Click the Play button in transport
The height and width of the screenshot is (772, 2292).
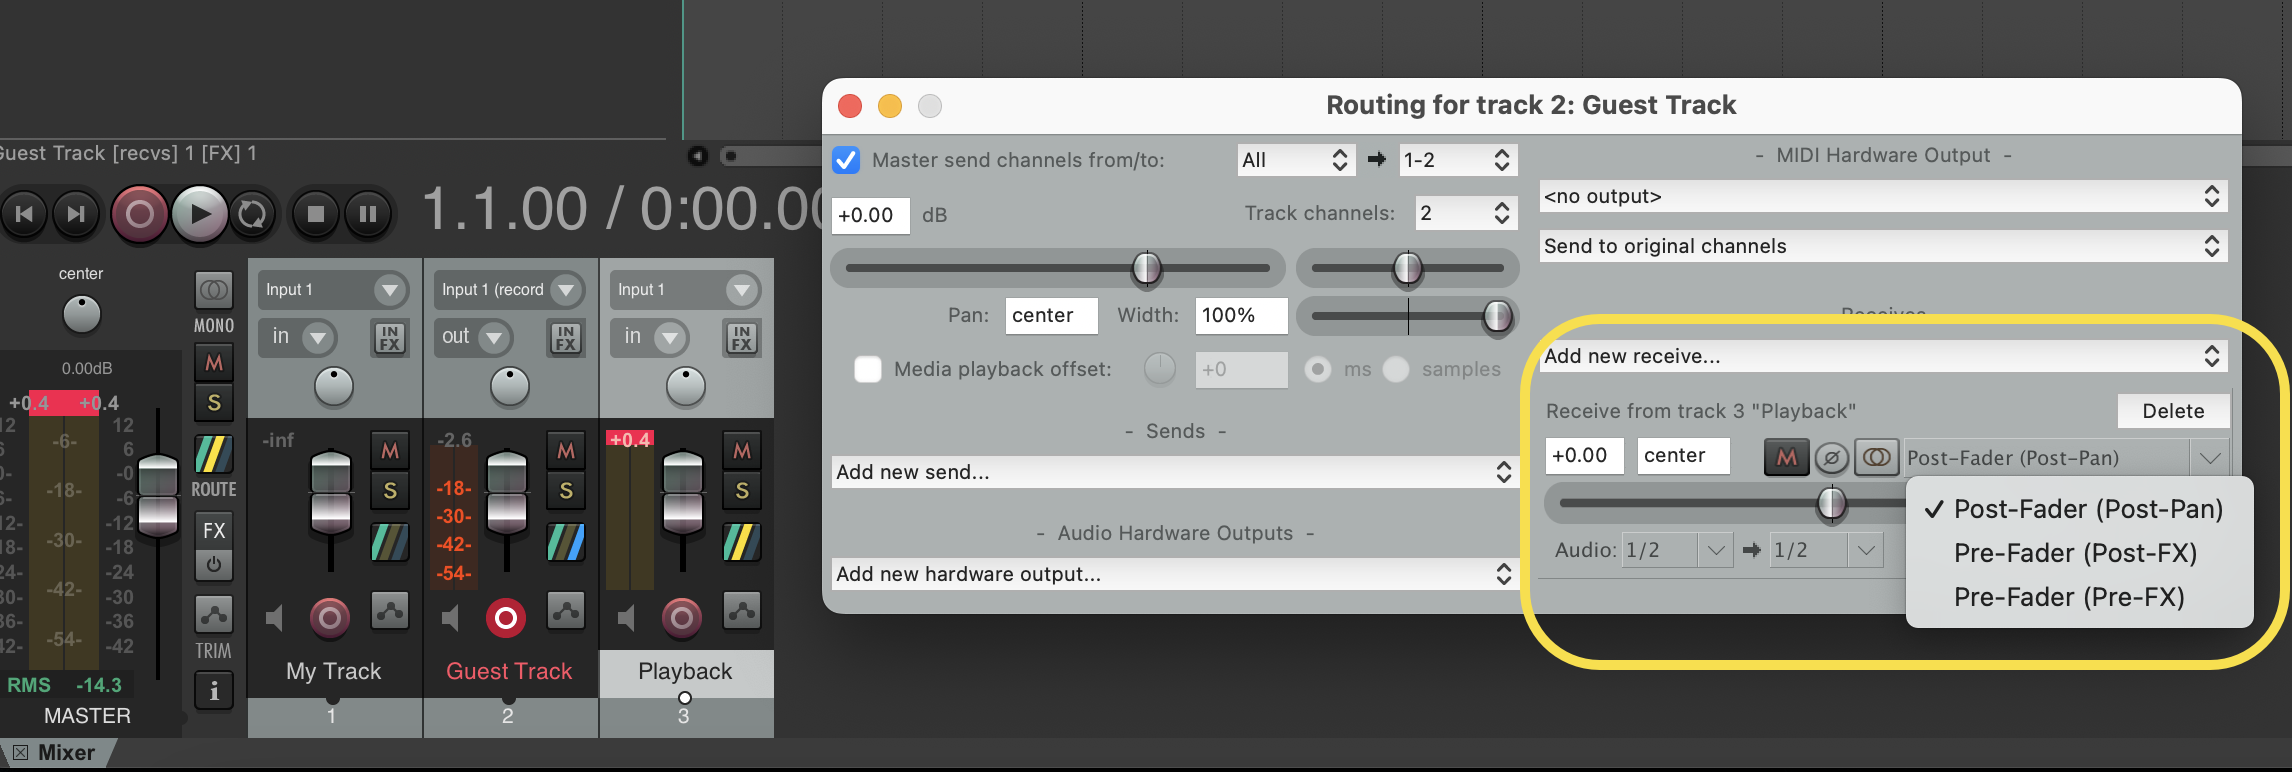(x=199, y=214)
